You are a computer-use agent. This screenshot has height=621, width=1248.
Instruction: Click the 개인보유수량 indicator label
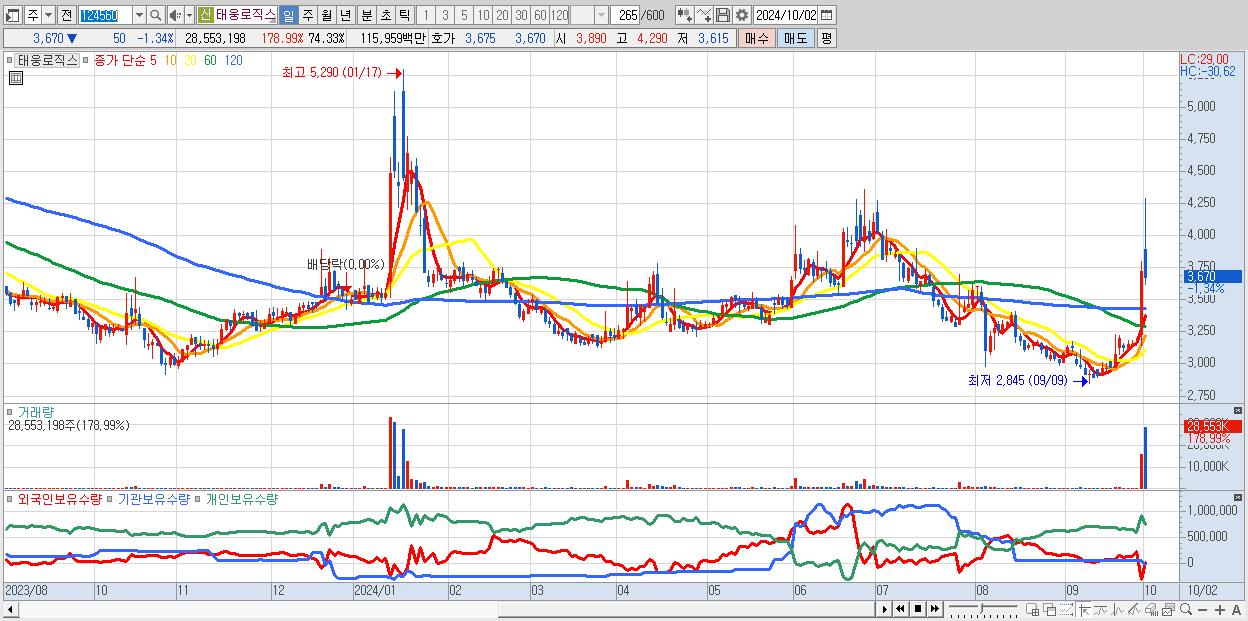(241, 498)
